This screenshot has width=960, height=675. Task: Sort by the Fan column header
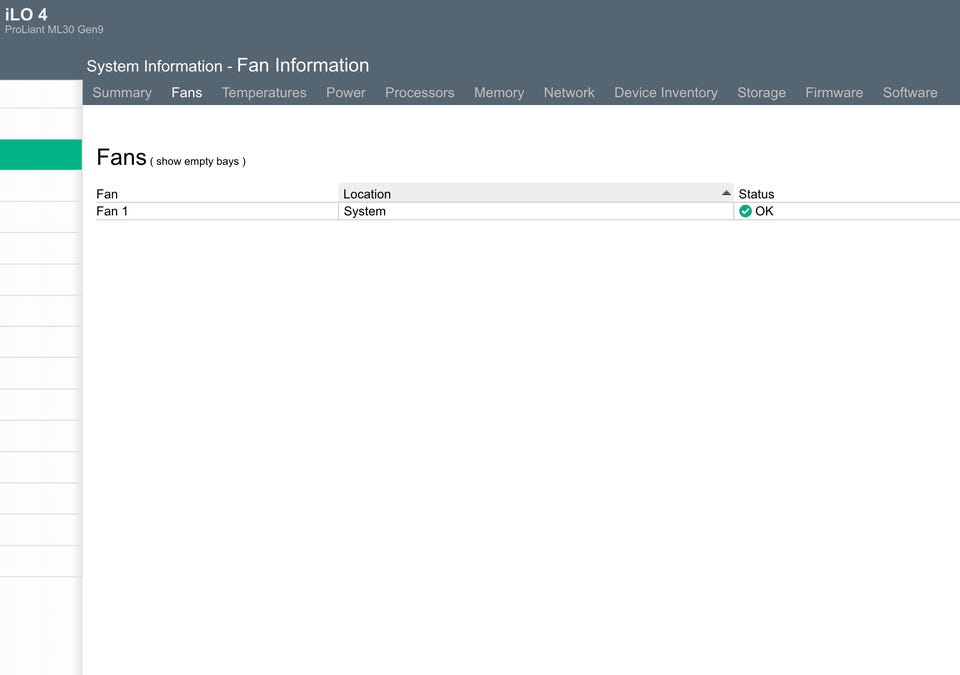(107, 194)
